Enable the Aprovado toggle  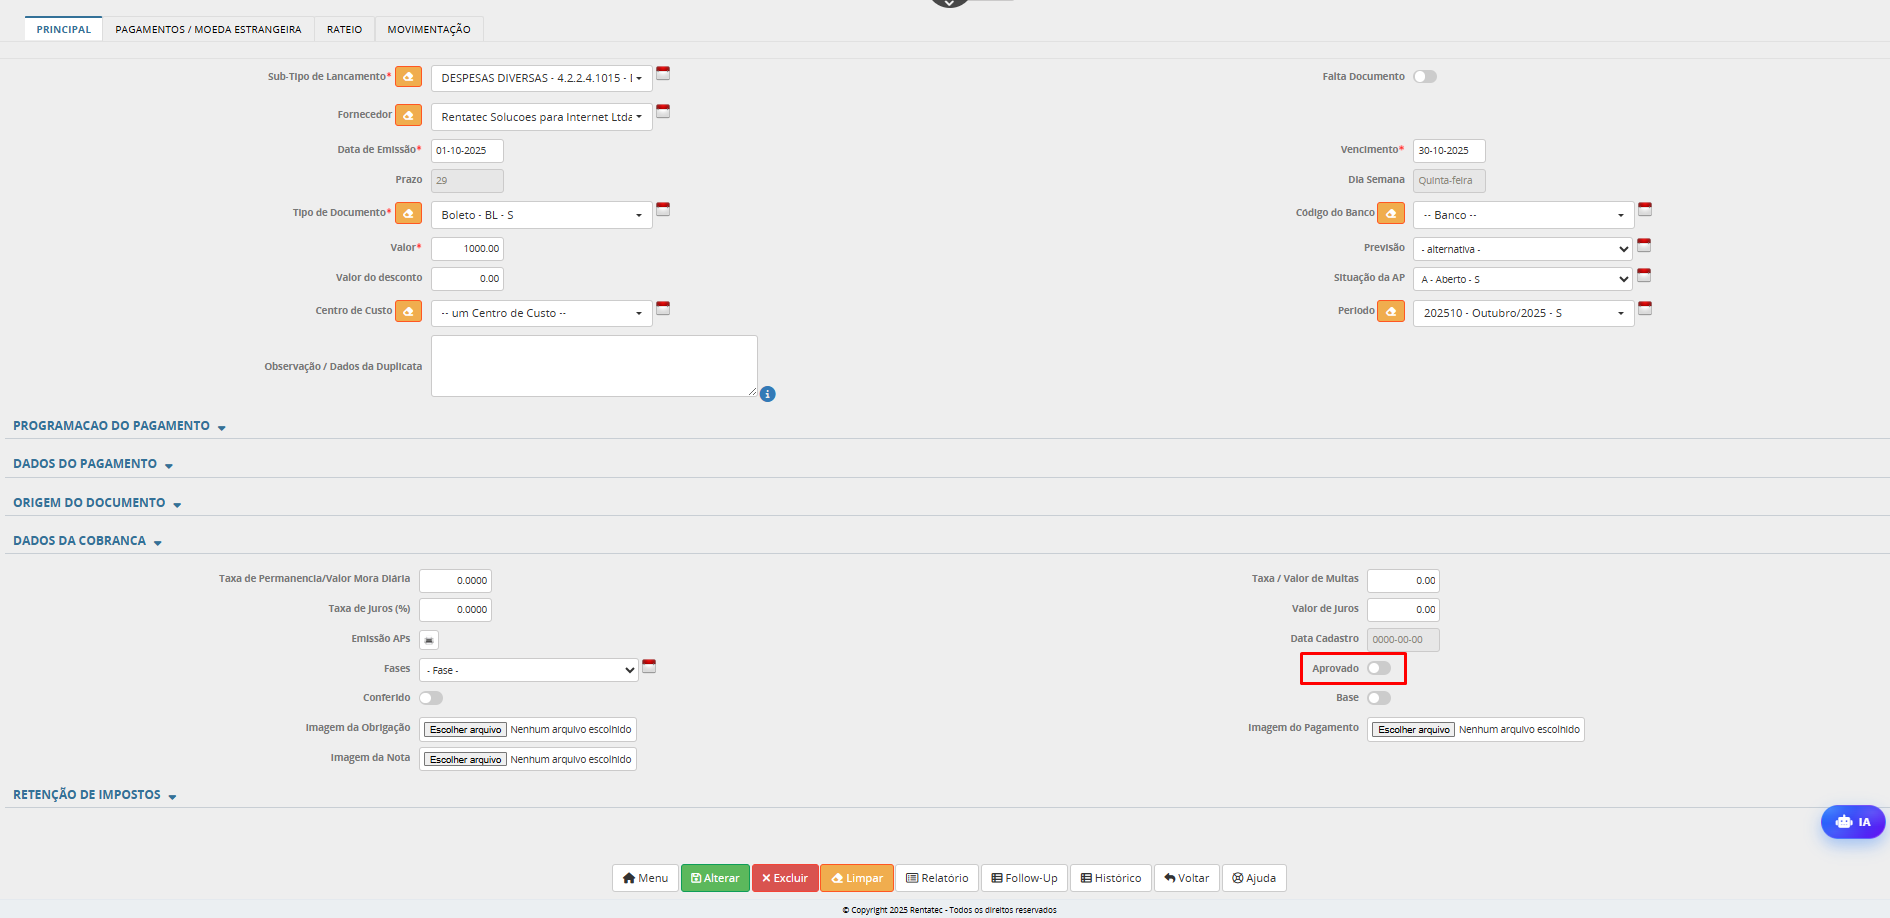pos(1379,668)
